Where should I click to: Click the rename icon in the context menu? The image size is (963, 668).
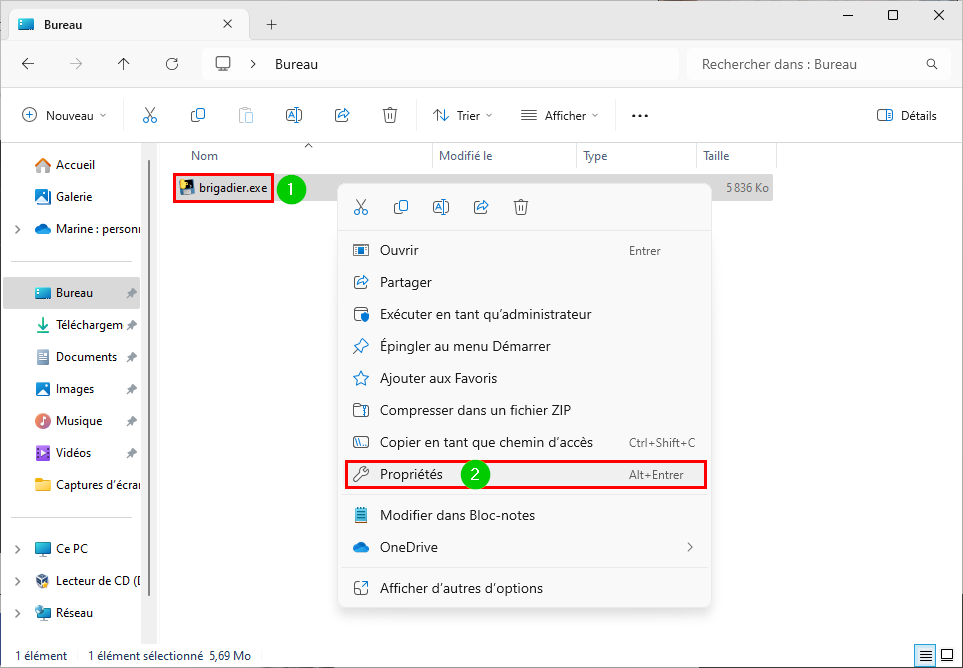click(x=441, y=208)
